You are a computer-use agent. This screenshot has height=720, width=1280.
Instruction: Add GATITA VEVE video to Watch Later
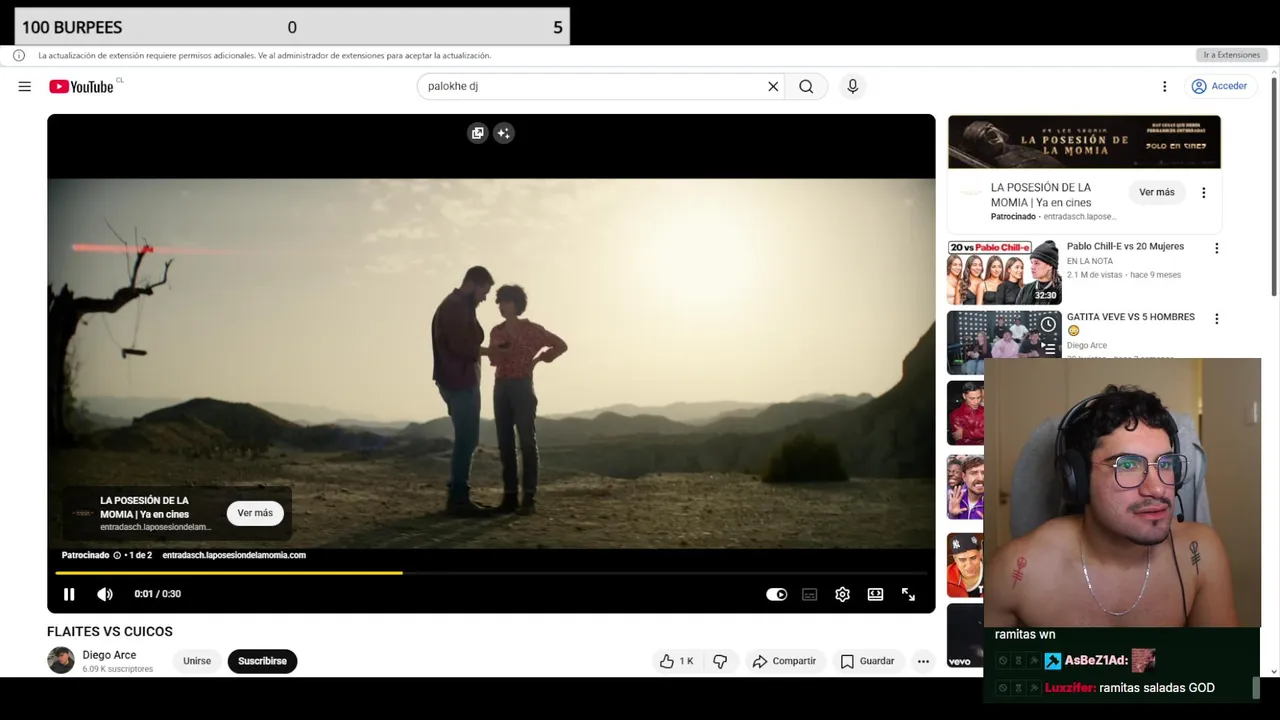1048,324
